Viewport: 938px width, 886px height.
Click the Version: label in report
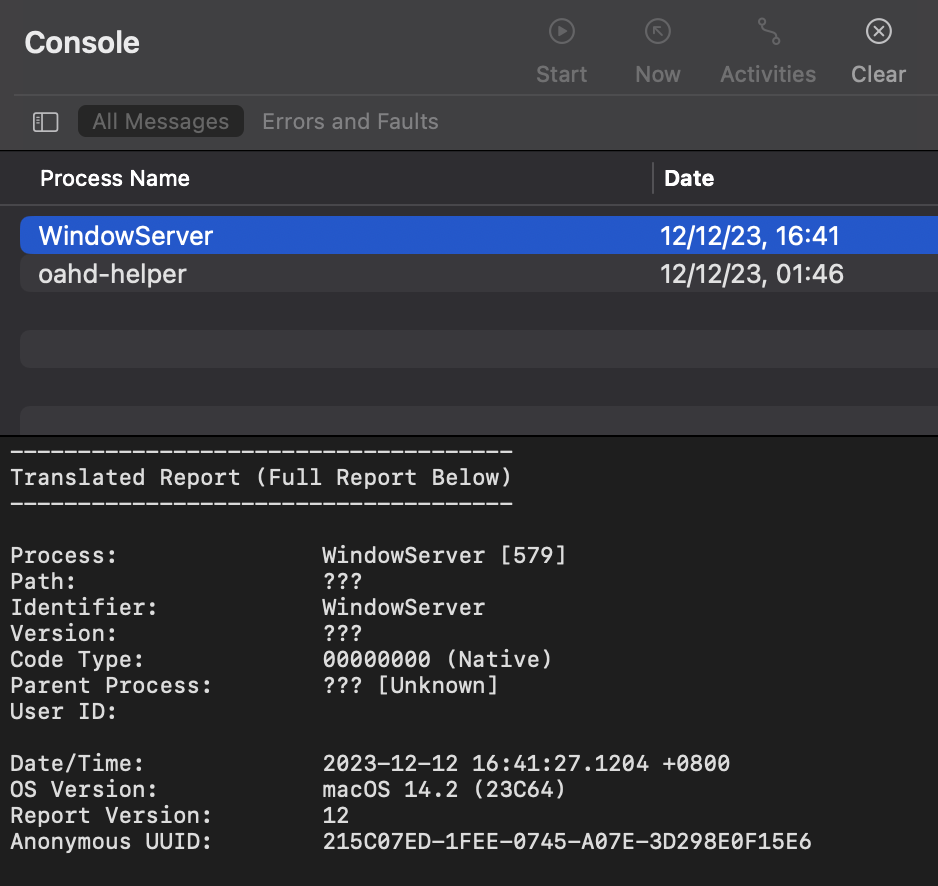point(63,634)
